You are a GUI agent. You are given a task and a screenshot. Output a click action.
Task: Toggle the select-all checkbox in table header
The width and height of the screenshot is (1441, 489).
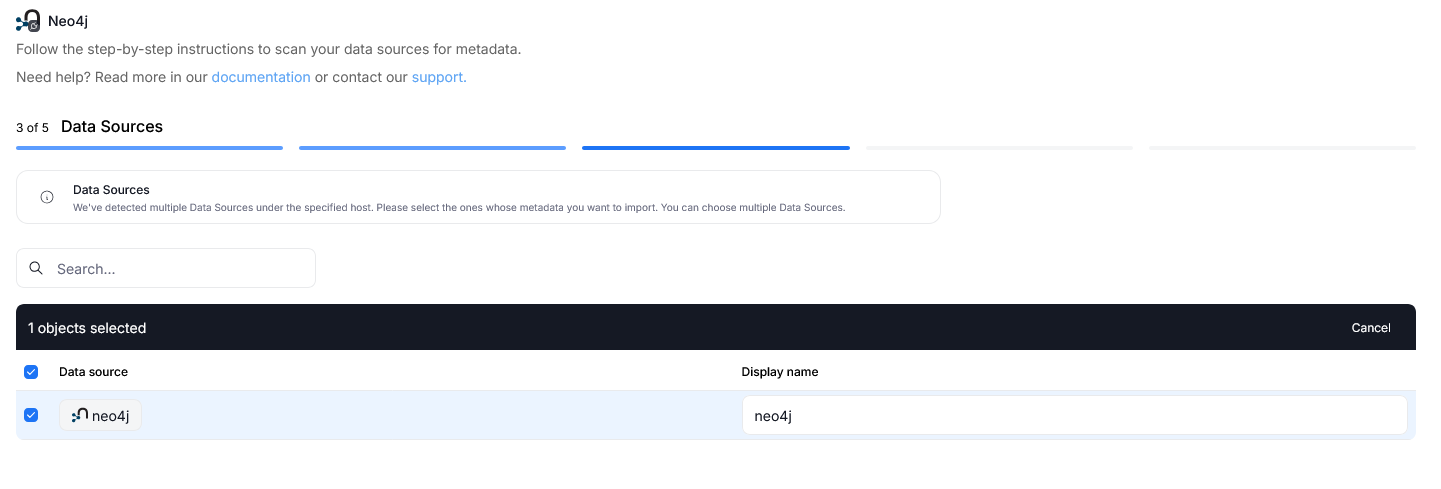tap(31, 372)
